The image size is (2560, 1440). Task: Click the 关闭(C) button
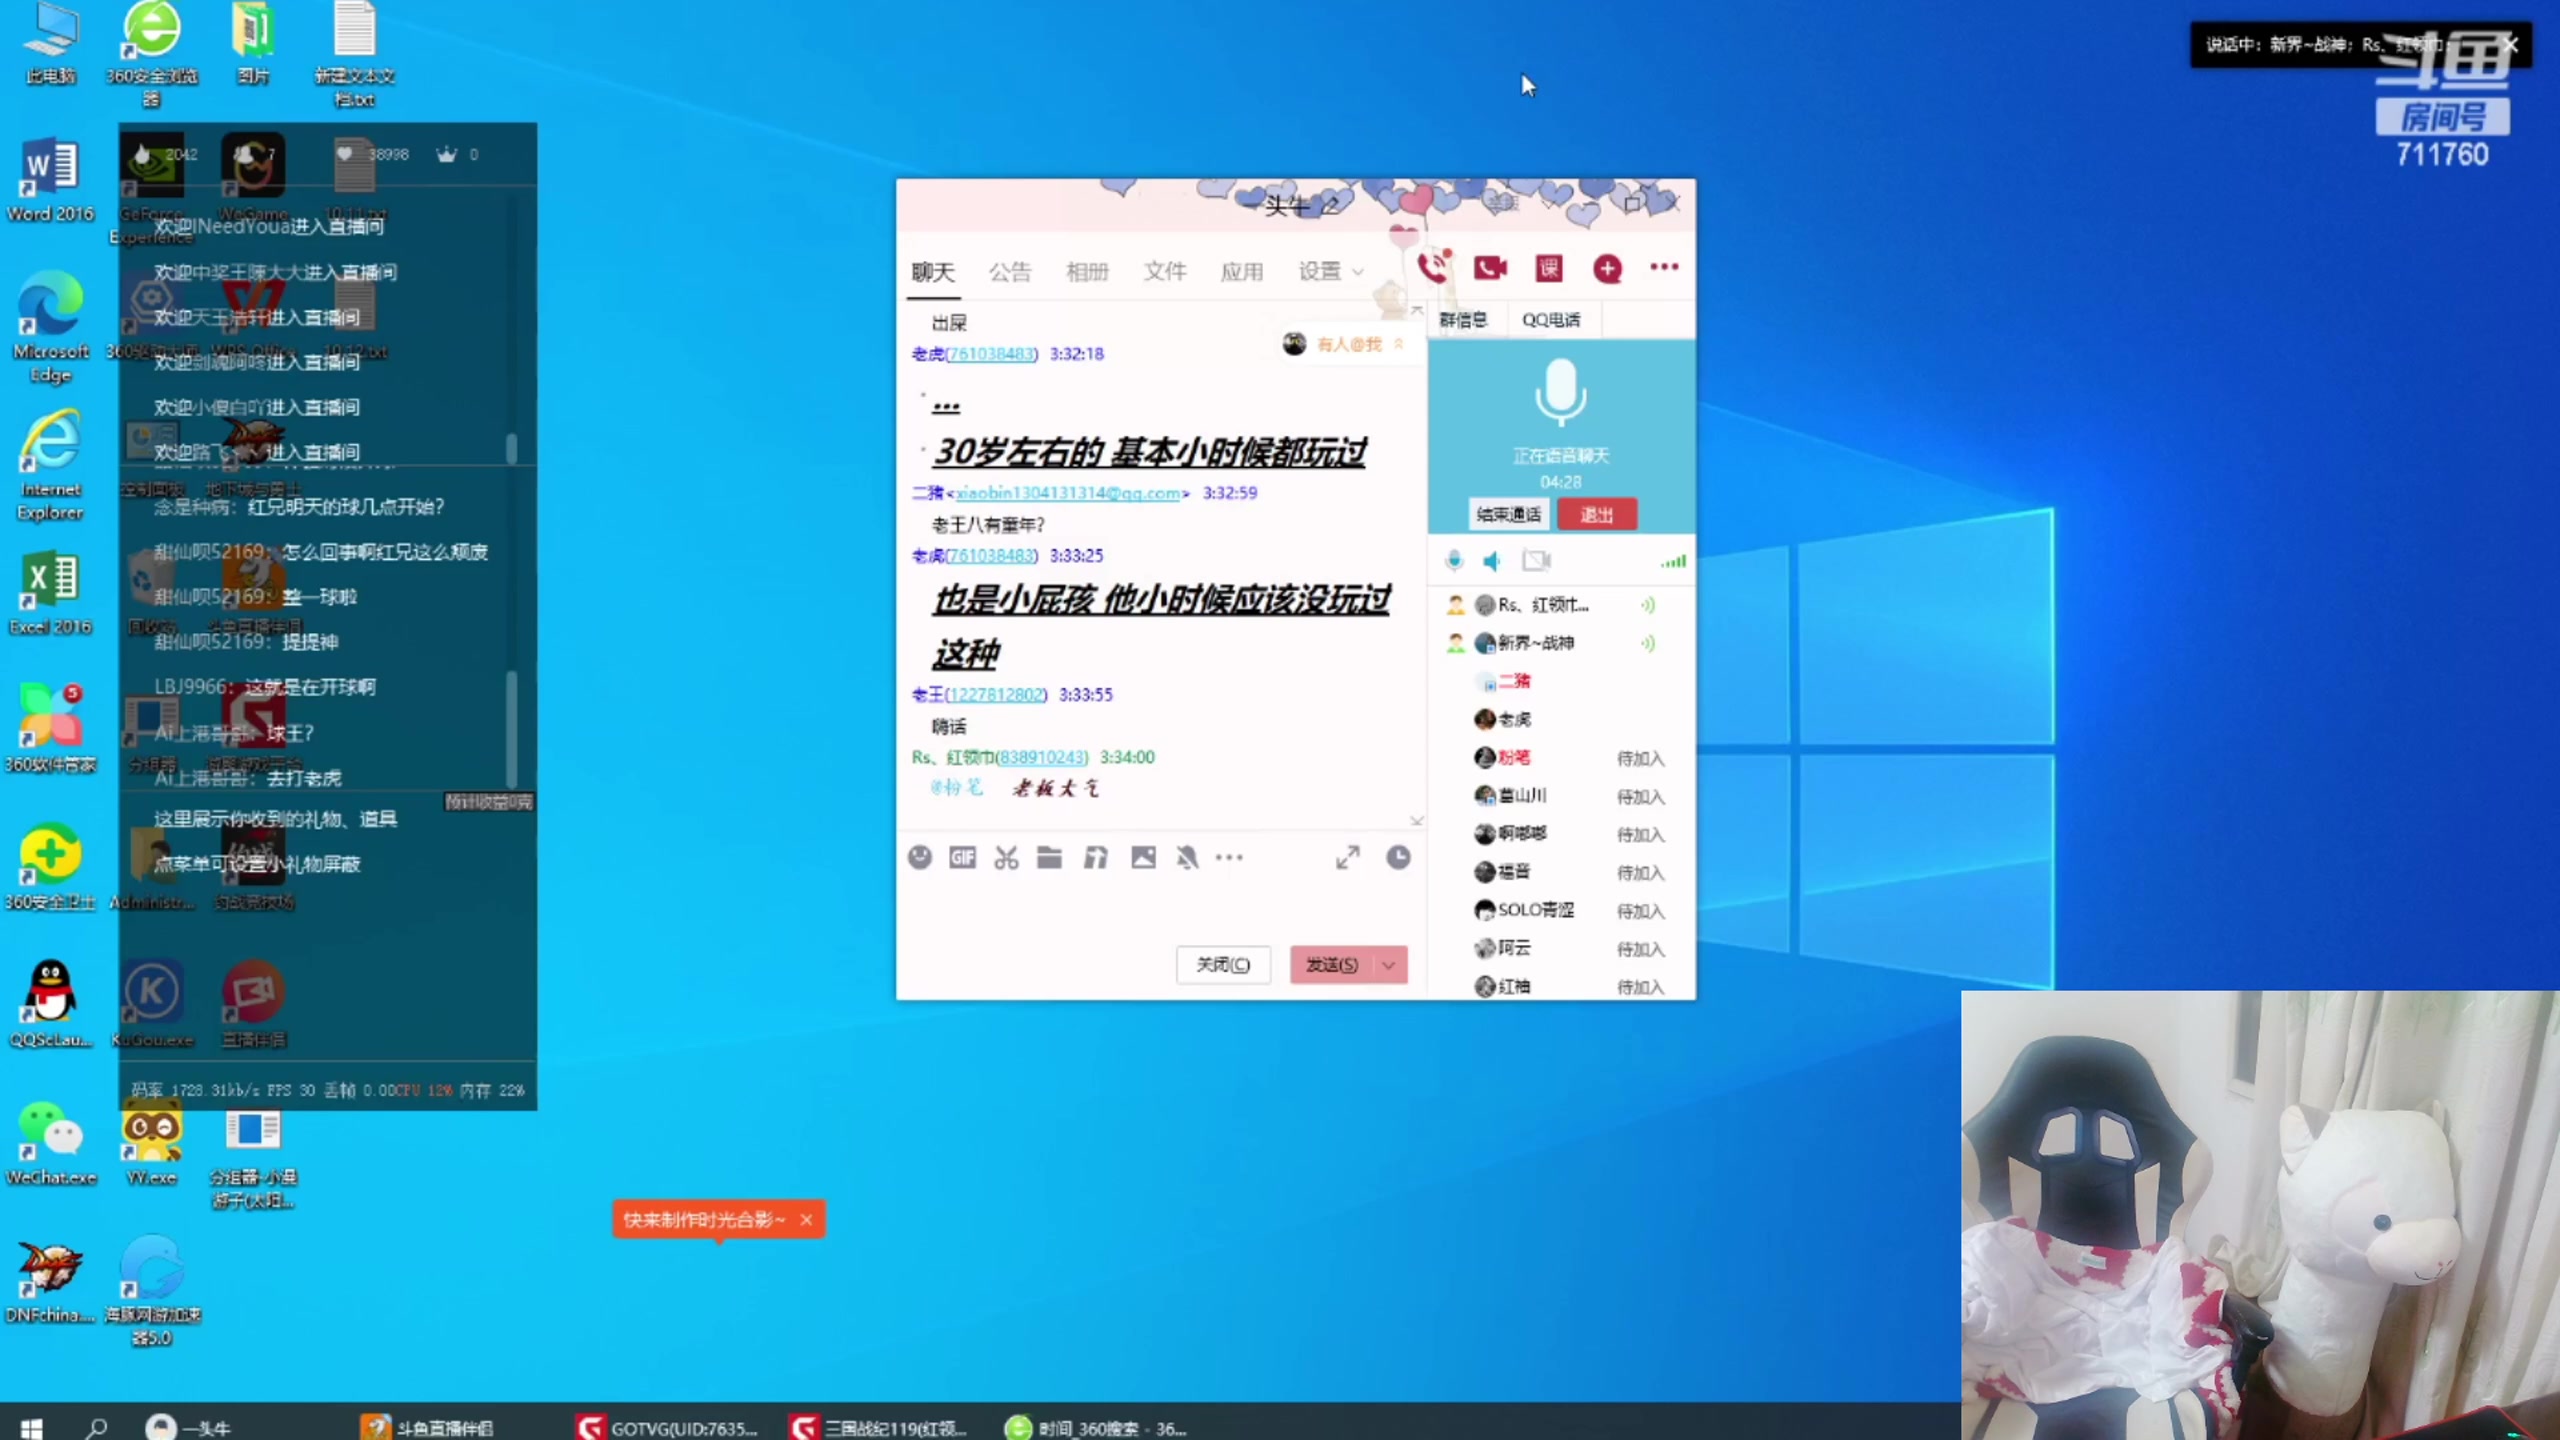pos(1223,964)
